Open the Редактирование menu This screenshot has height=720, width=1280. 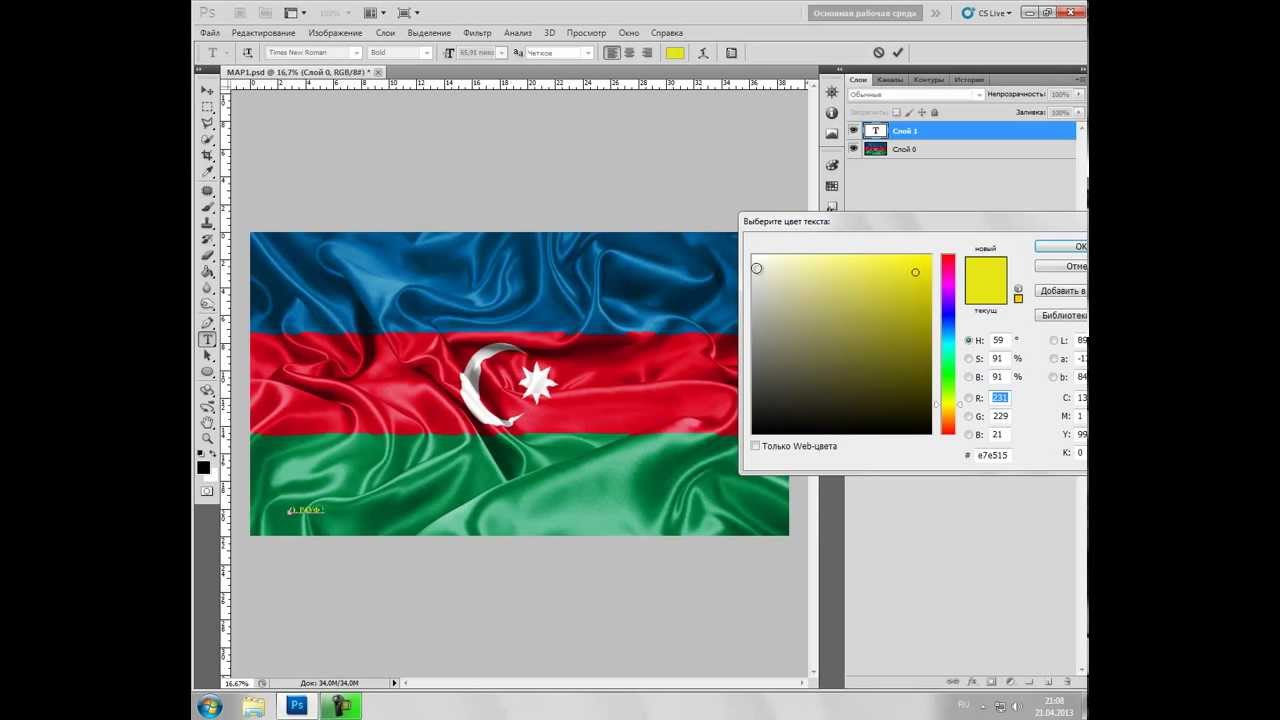(x=263, y=33)
